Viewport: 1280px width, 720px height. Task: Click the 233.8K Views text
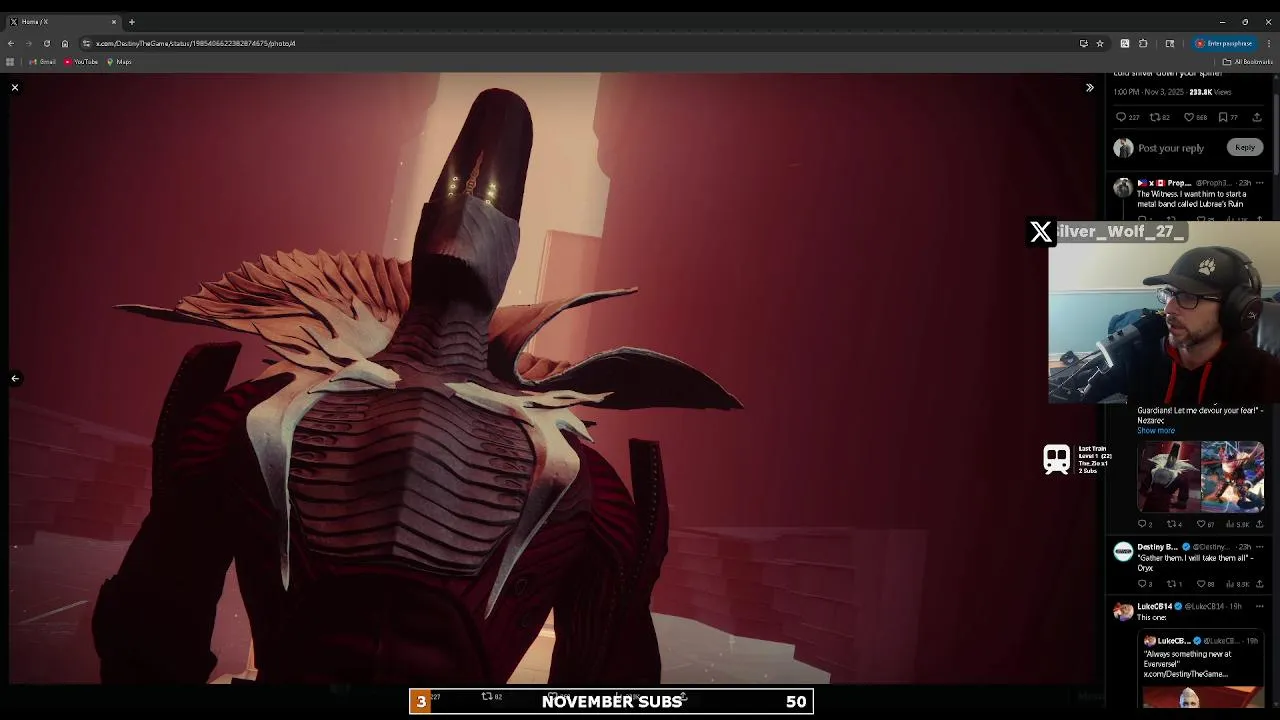coord(1209,92)
